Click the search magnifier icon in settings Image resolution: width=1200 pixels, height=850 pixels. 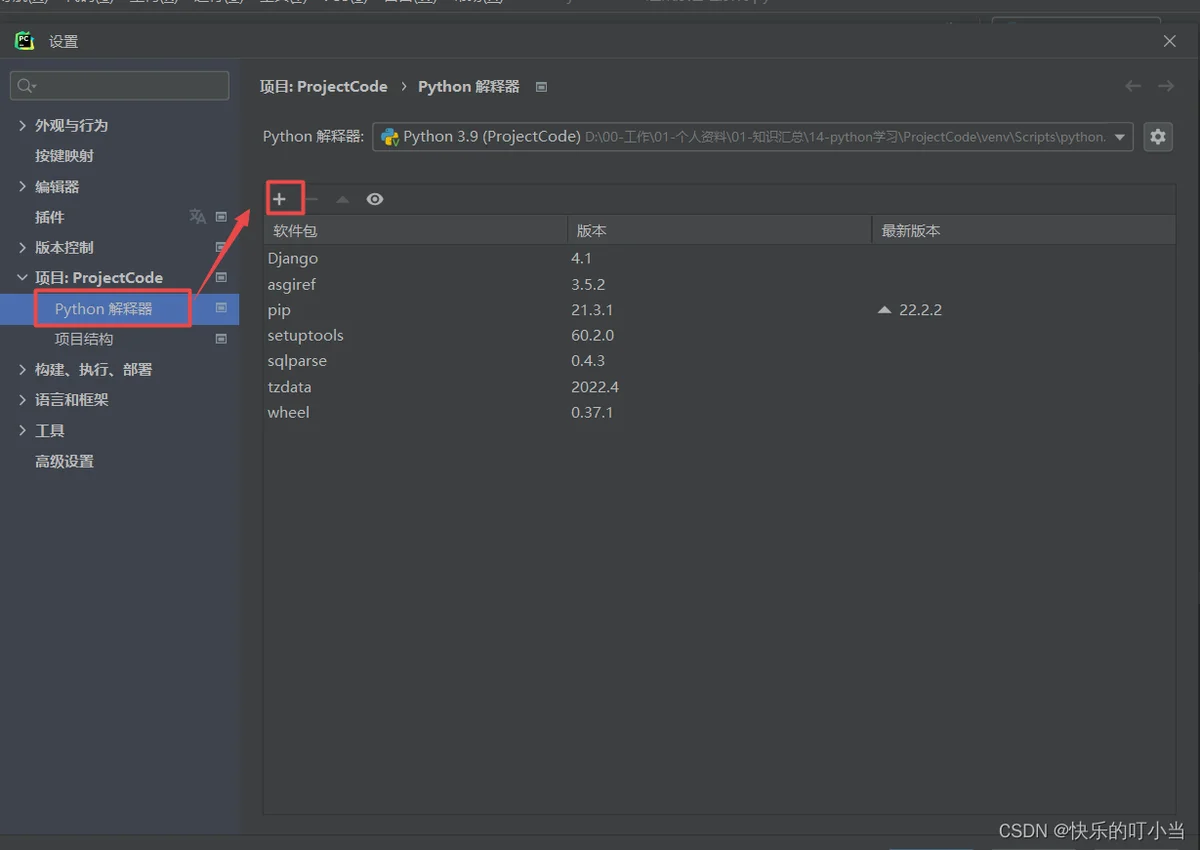(27, 86)
